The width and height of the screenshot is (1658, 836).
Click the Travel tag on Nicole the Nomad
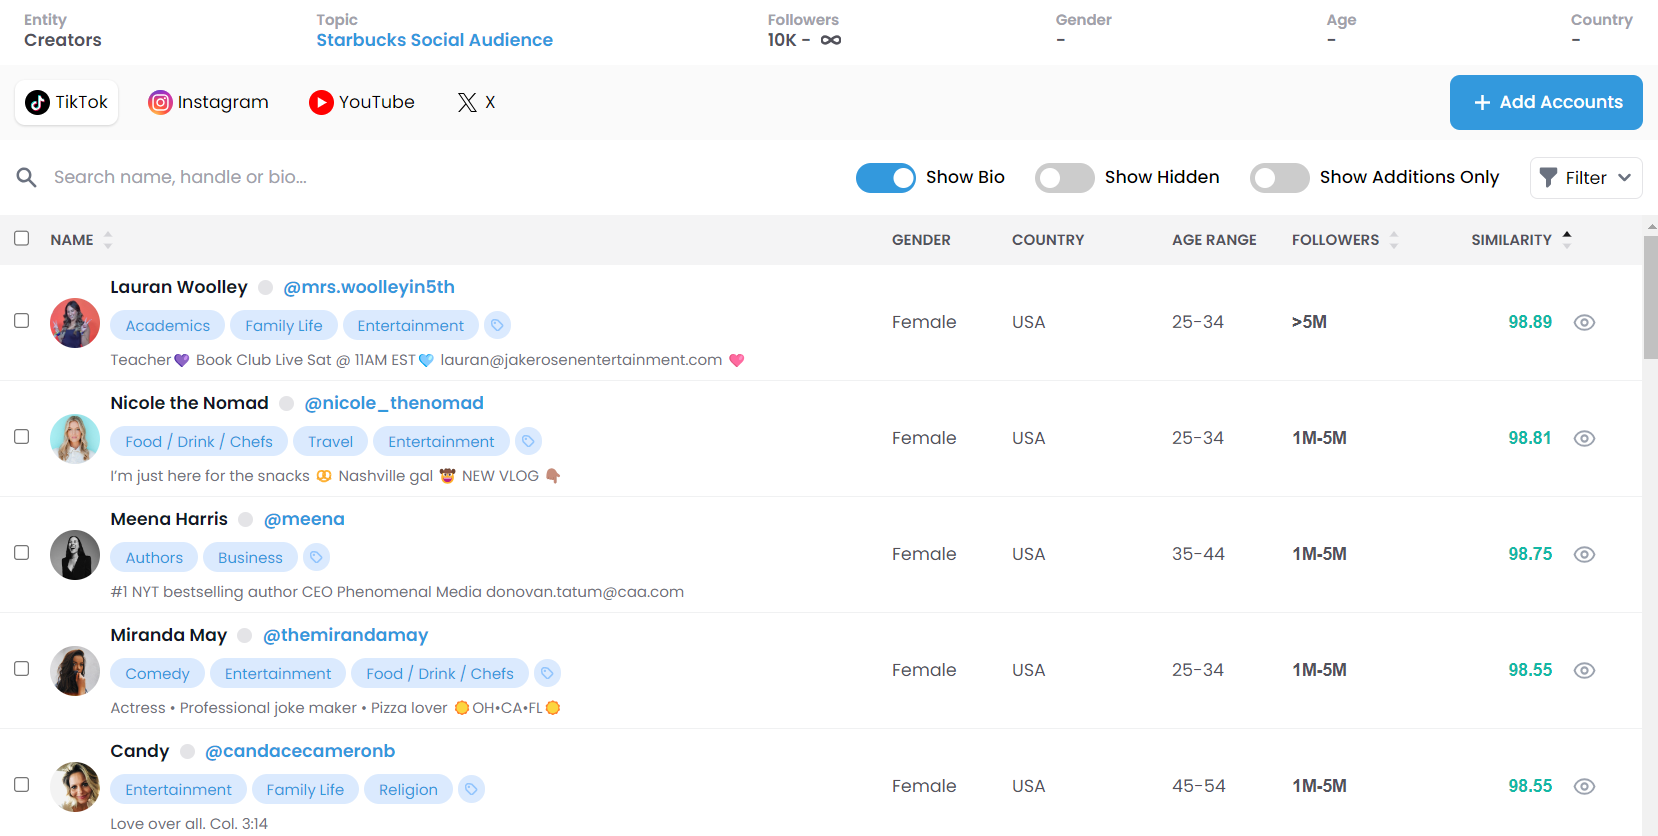330,441
